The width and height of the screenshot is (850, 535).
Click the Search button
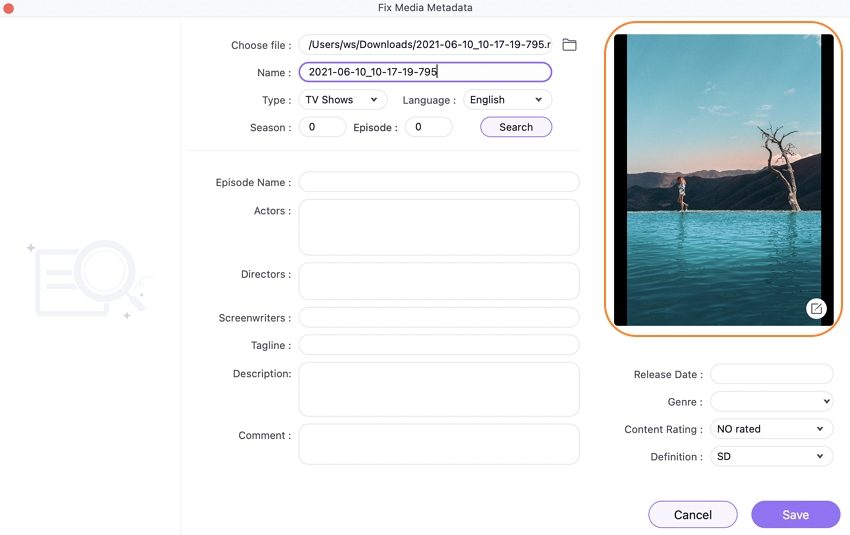pos(516,127)
